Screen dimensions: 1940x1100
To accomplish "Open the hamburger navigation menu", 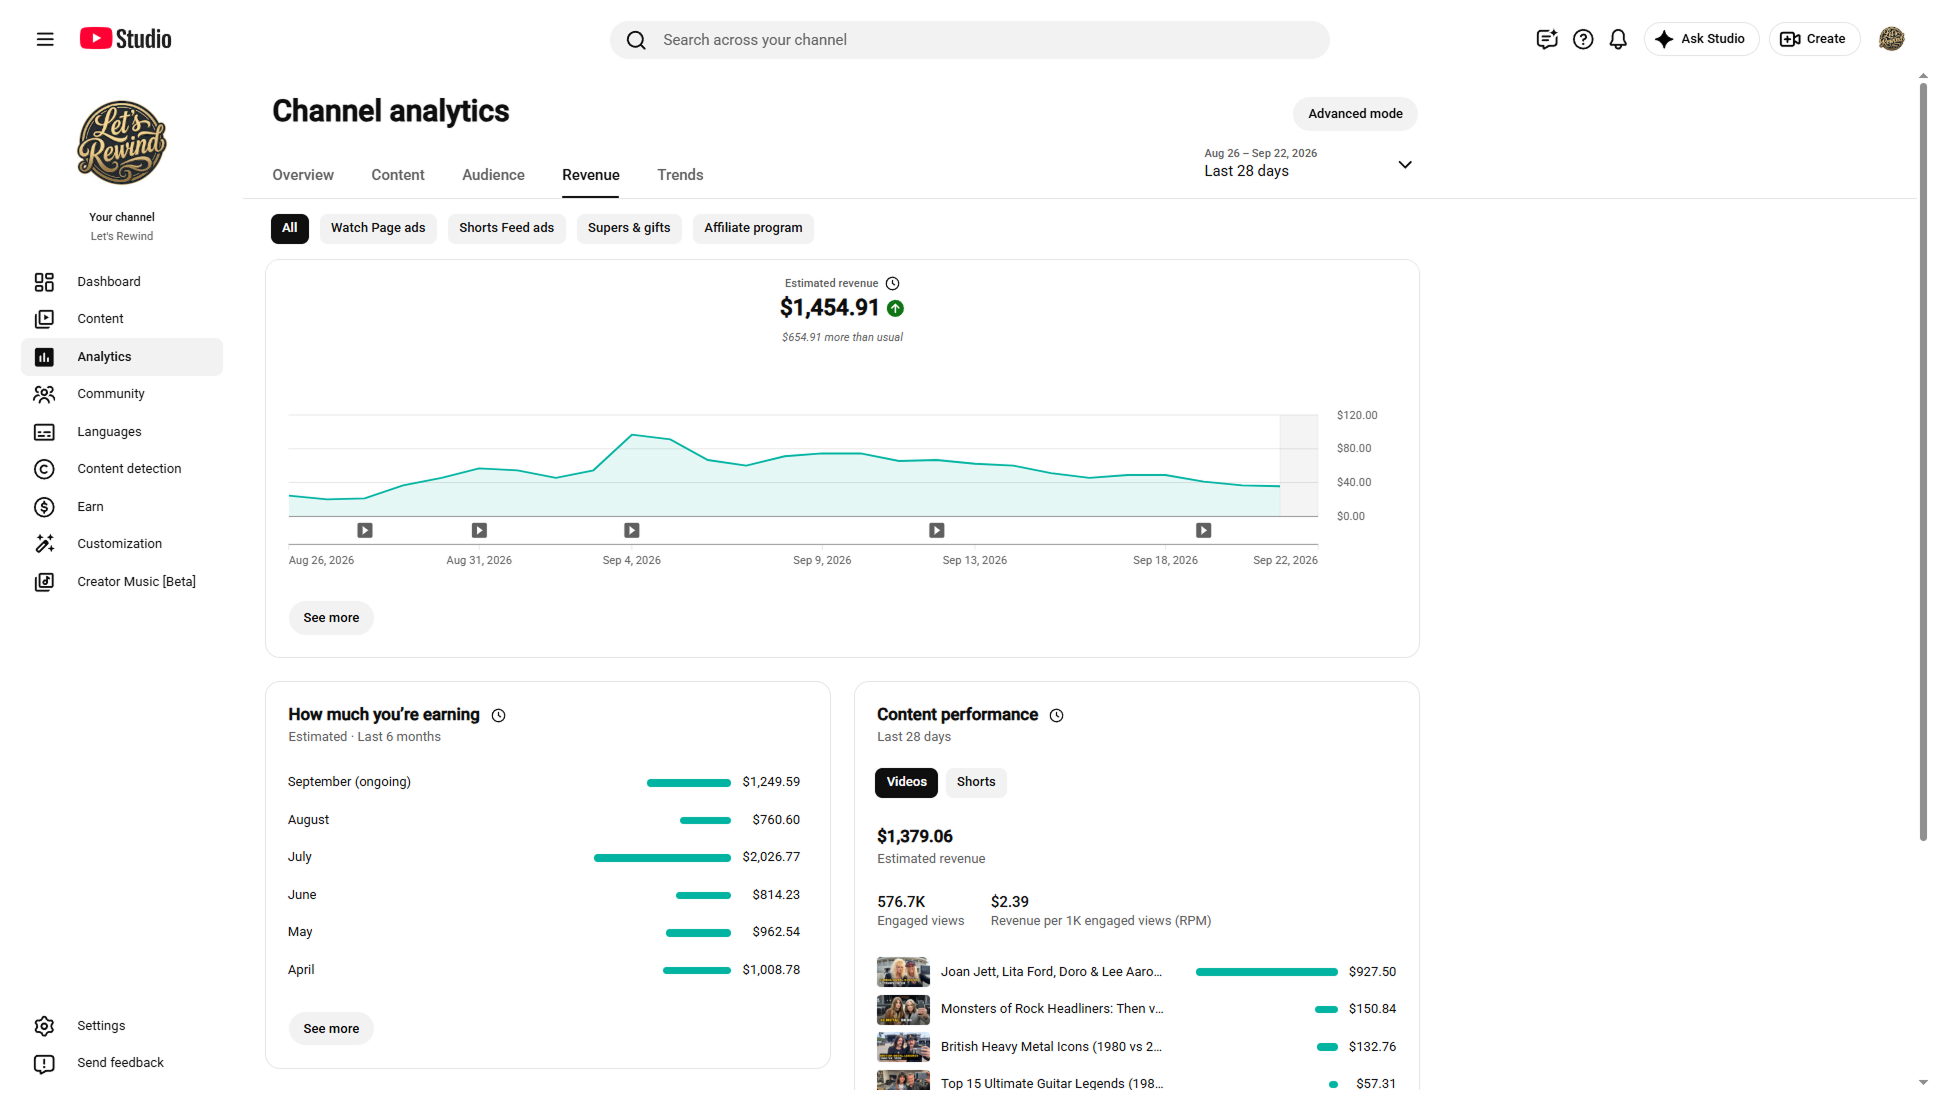I will pos(45,39).
